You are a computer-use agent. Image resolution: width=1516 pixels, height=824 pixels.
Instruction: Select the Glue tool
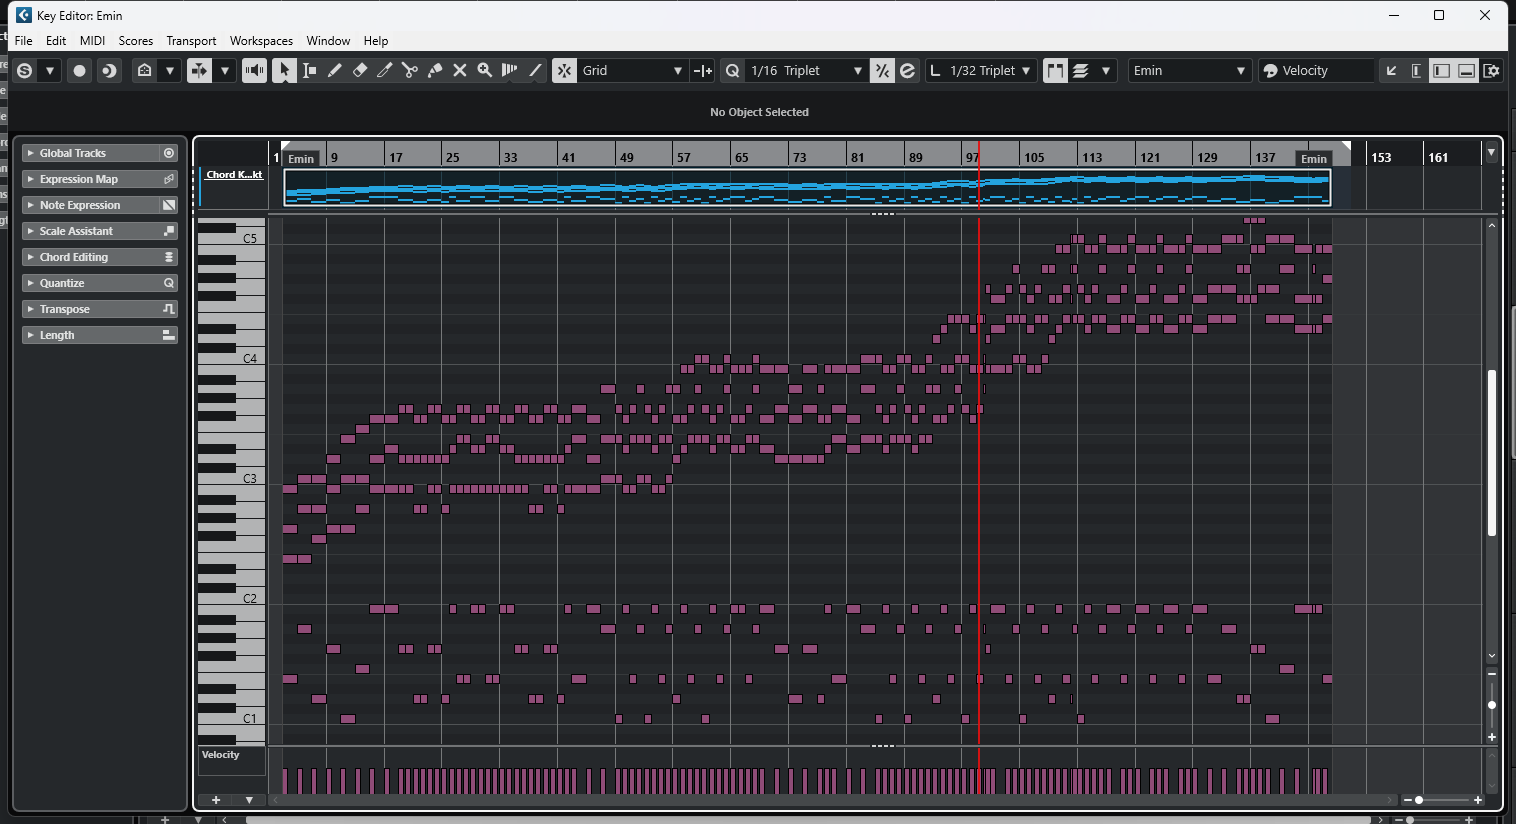[x=434, y=70]
